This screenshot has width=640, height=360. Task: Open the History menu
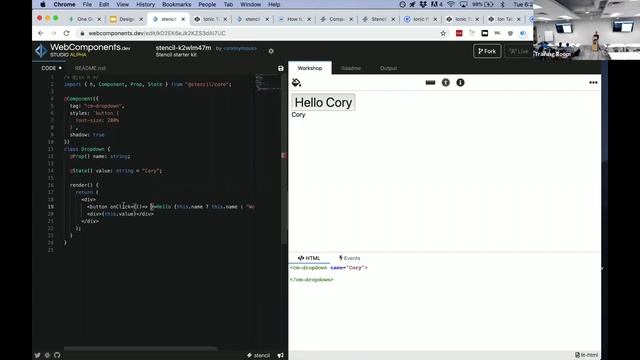point(145,4)
